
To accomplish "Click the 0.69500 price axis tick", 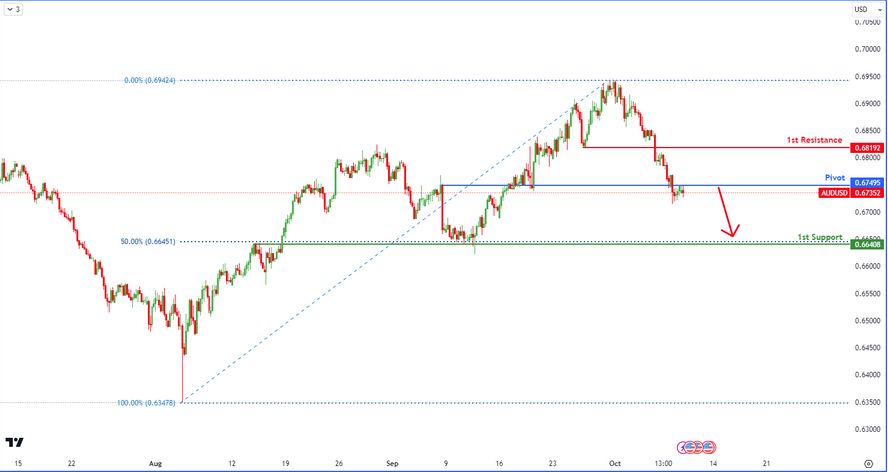I will [867, 76].
